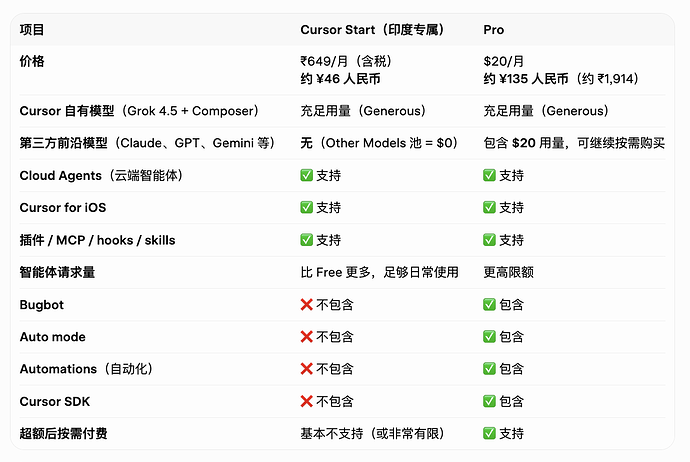690x462 pixels.
Task: Click the ₹649/月（含税）price text
Action: click(347, 61)
